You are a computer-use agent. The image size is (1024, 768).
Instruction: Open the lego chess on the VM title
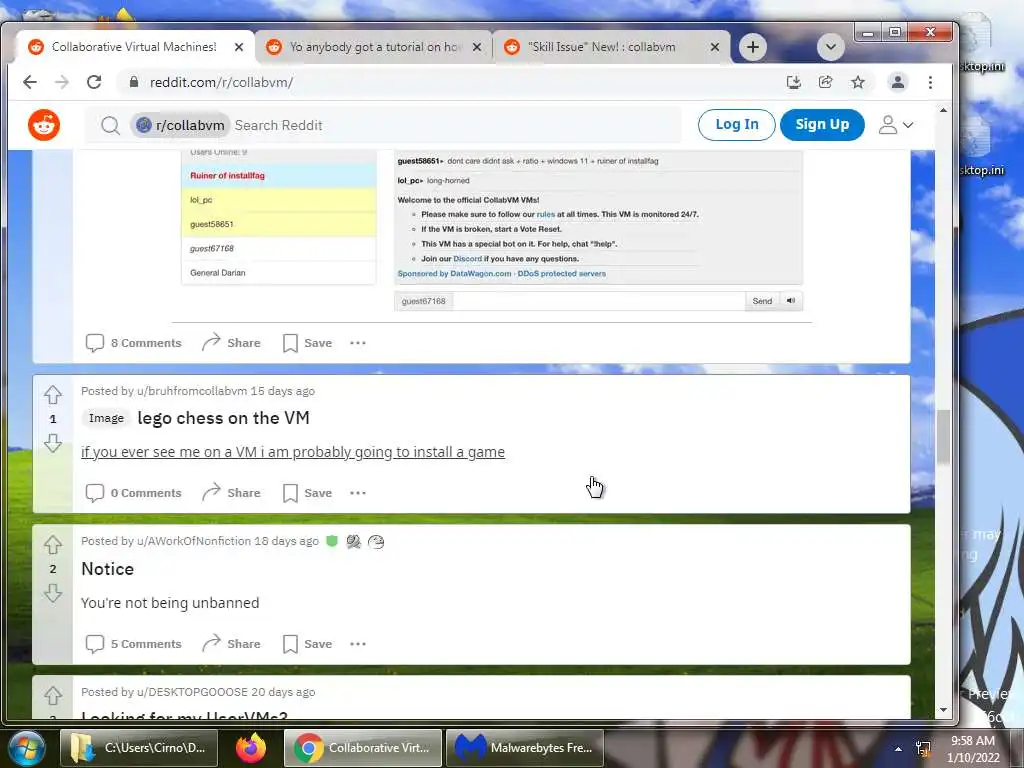[x=223, y=418]
